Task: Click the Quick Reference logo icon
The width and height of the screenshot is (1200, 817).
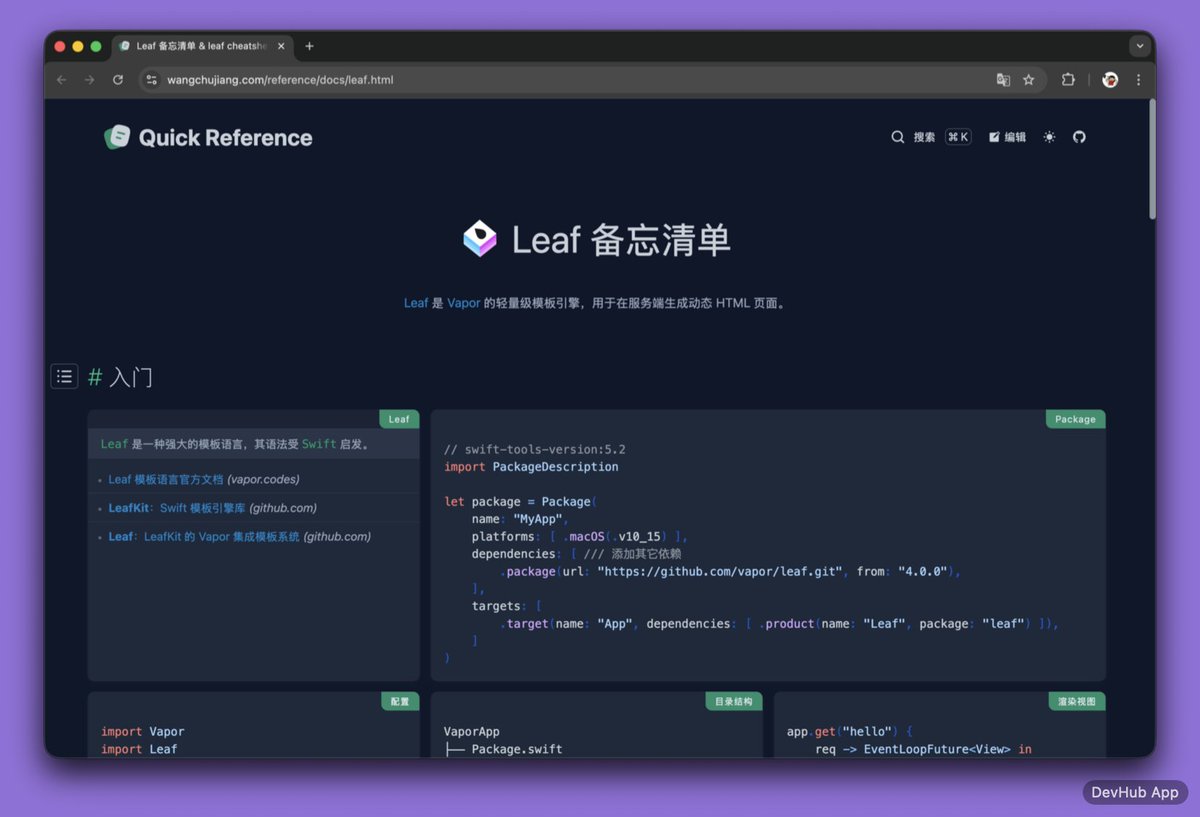Action: (x=116, y=137)
